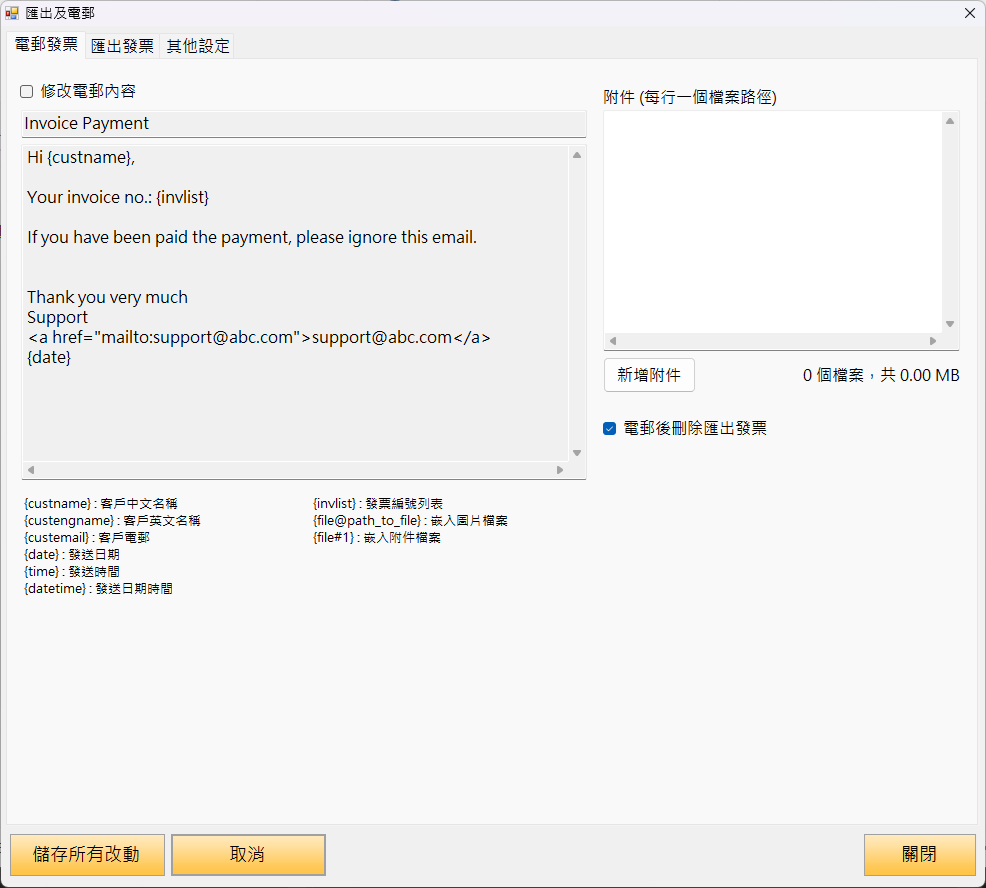This screenshot has height=888, width=986.
Task: Click inside the 附件 file path box
Action: (772, 220)
